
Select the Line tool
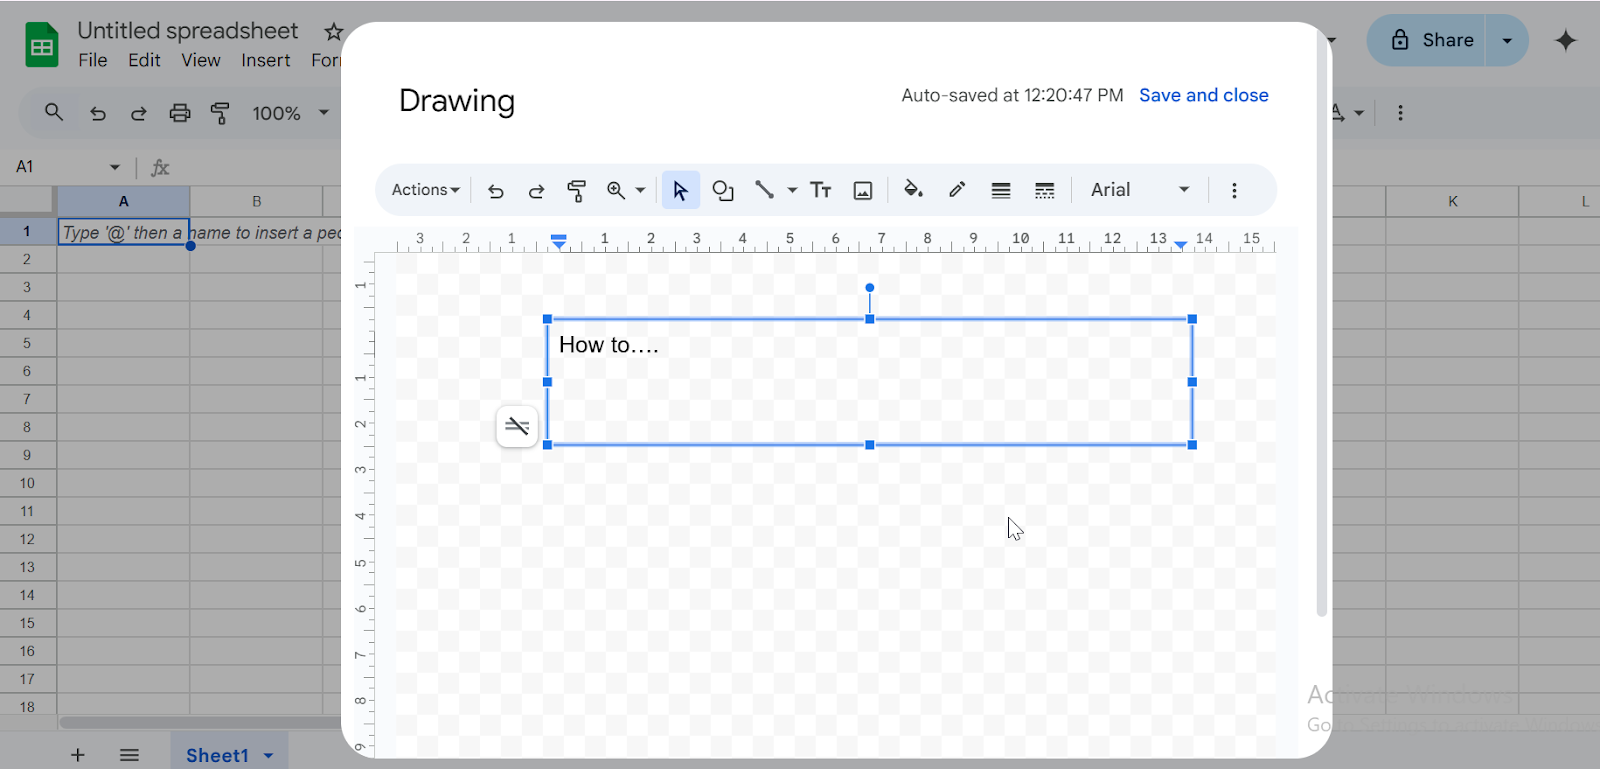pos(764,190)
